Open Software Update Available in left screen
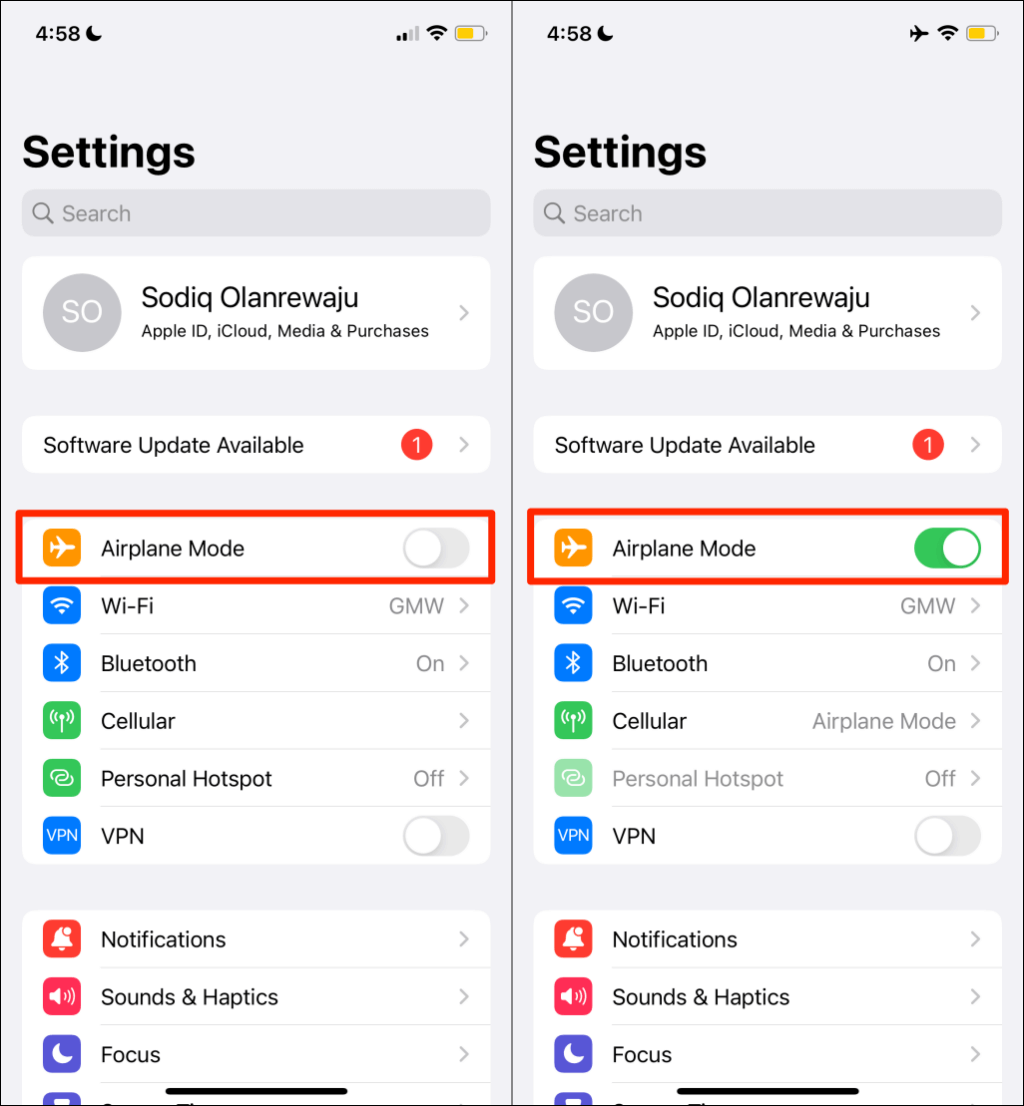 pyautogui.click(x=256, y=444)
